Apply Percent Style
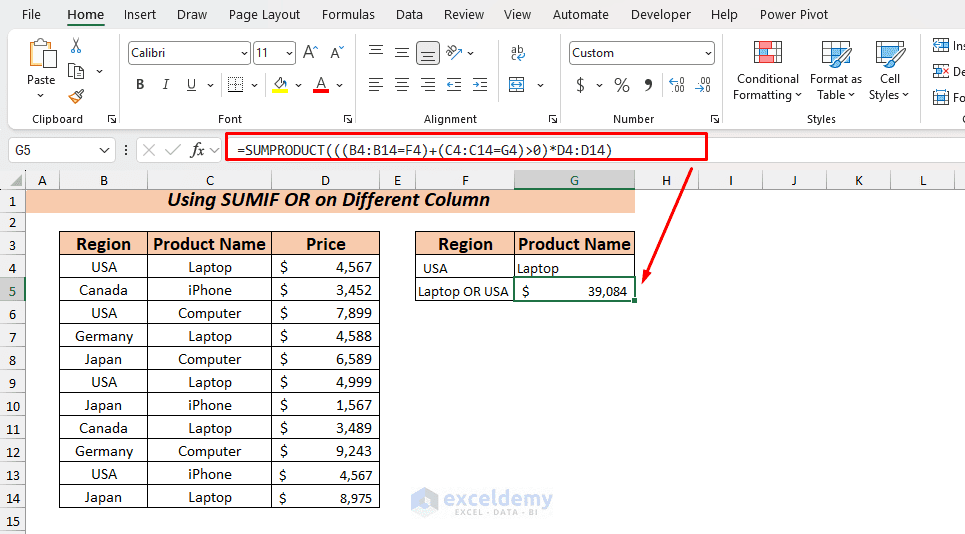The image size is (965, 534). pyautogui.click(x=622, y=85)
